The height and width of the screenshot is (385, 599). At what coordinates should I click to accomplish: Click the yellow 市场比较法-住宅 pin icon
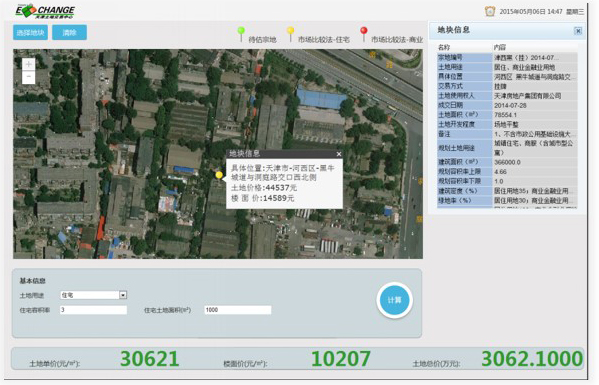(x=290, y=34)
